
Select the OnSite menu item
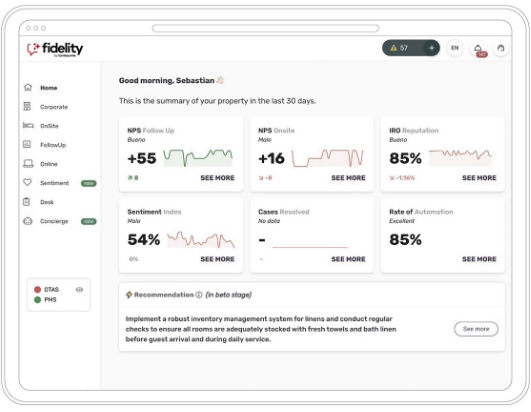[49, 126]
